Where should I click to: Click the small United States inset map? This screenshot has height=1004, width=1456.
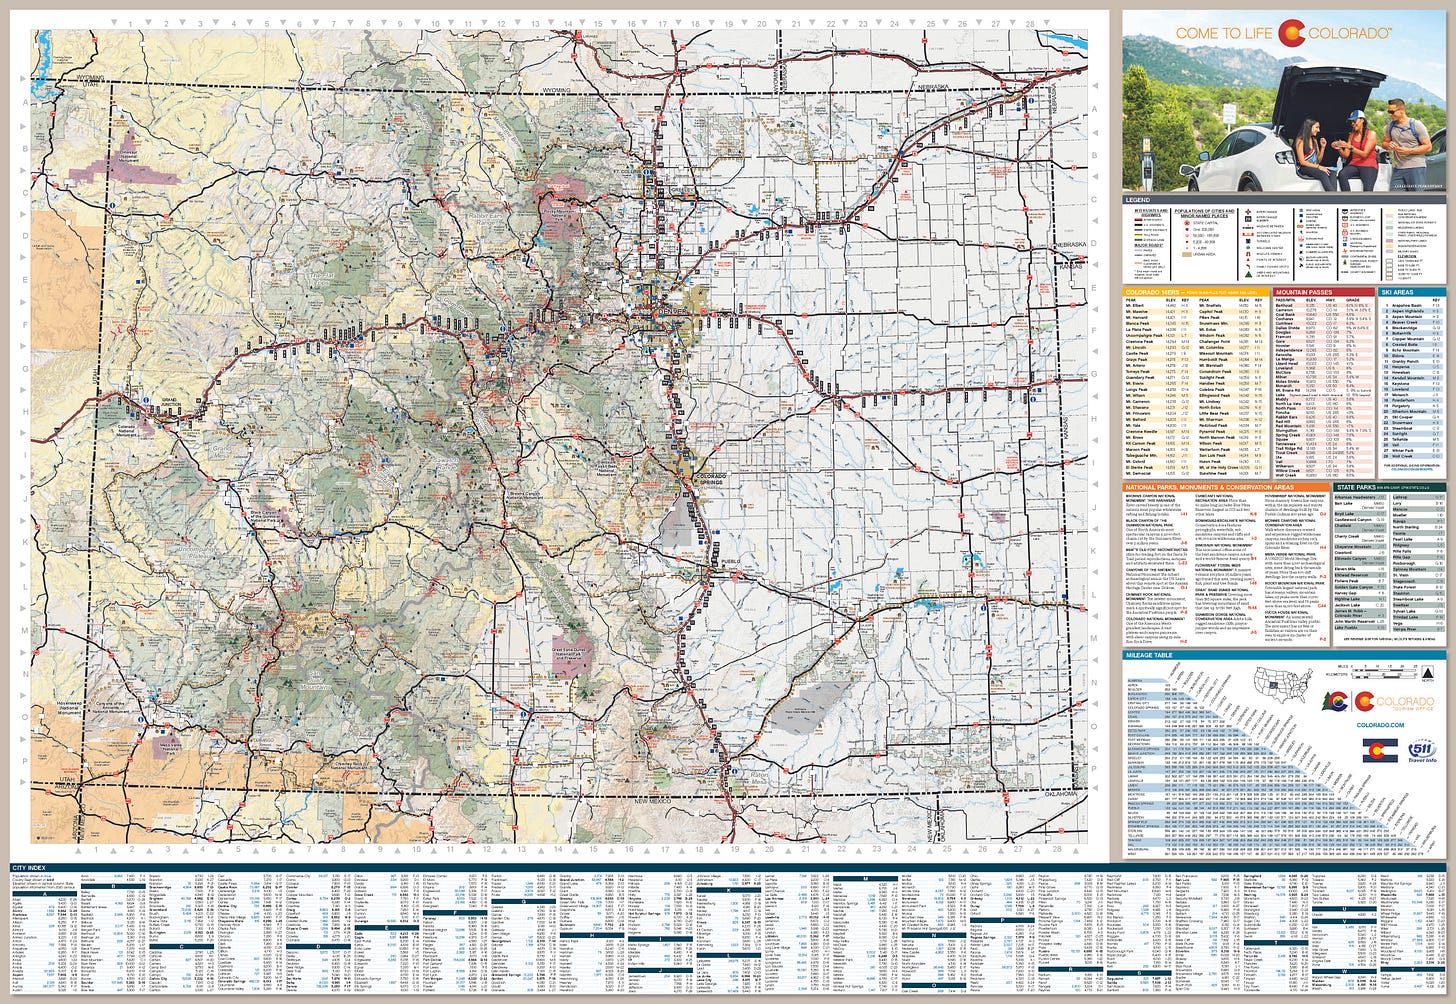tap(1284, 685)
